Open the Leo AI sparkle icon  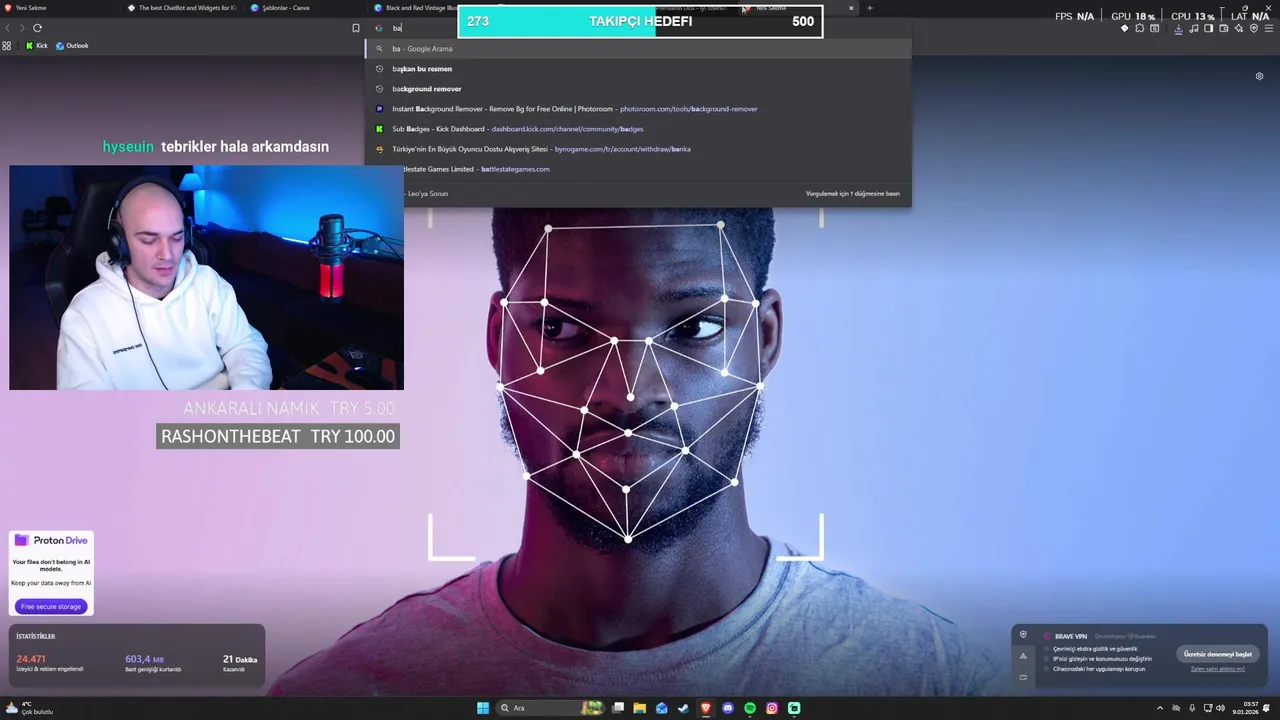(x=1239, y=28)
